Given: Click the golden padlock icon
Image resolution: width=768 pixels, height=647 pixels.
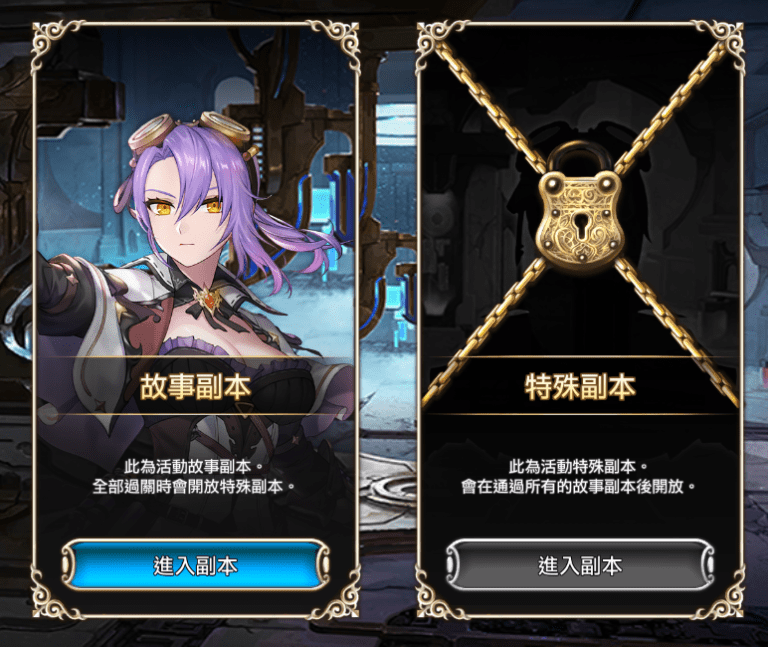Looking at the screenshot, I should click(x=580, y=211).
